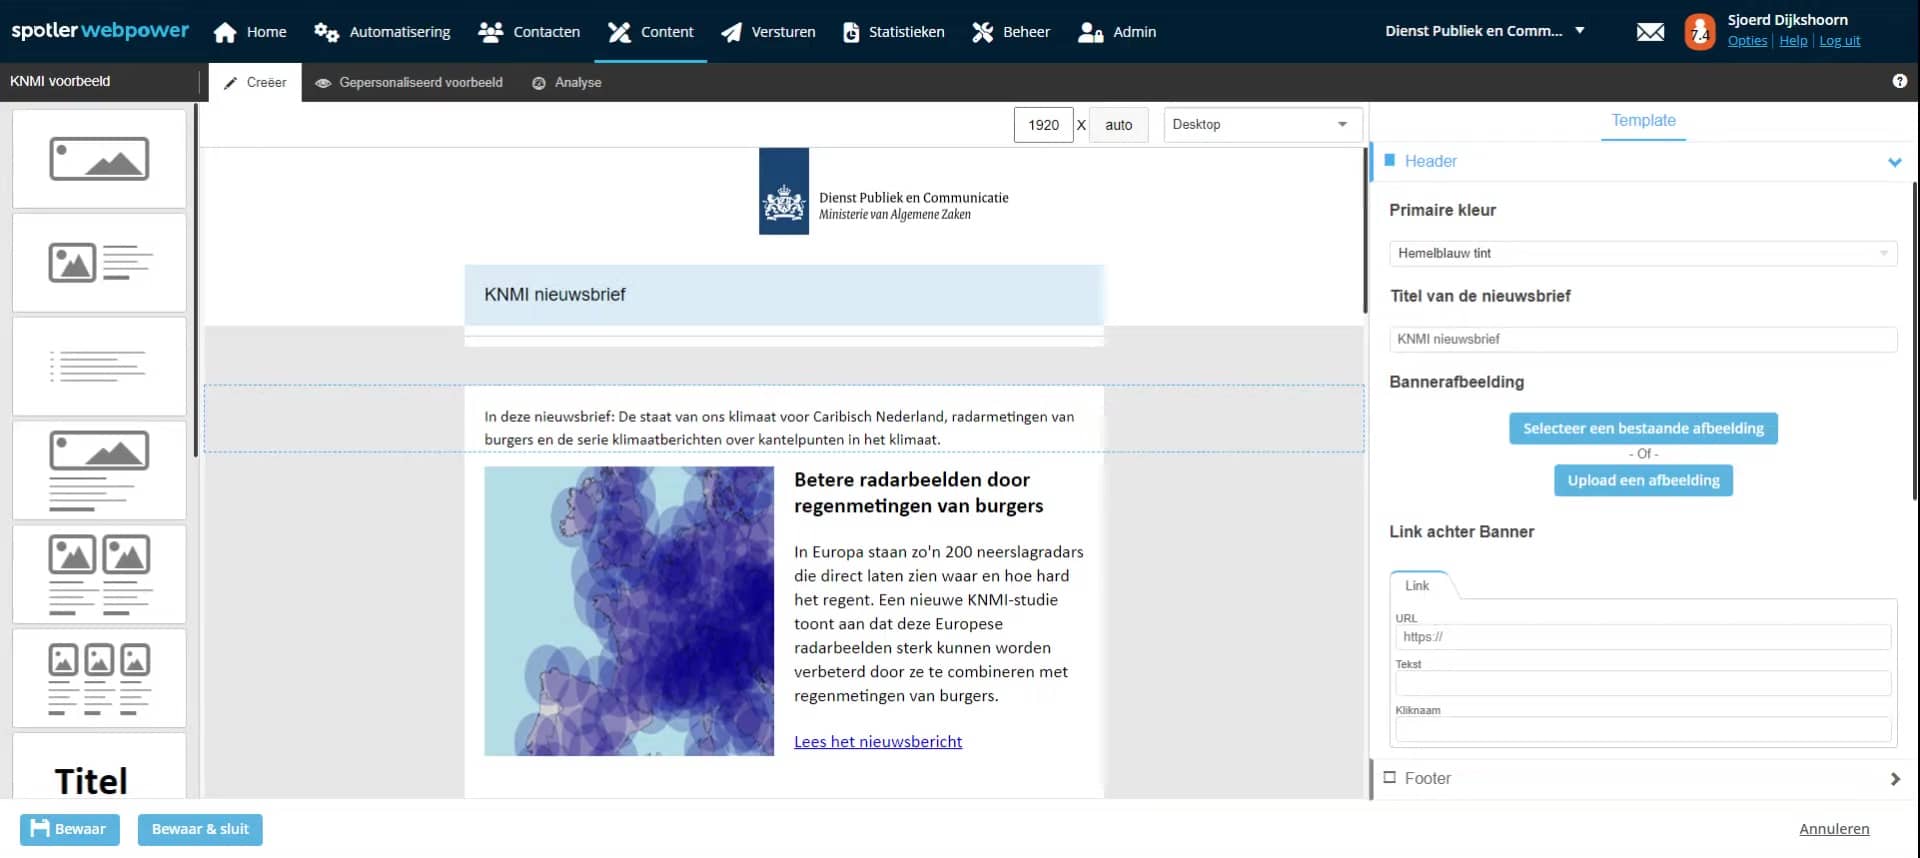Click Upload een afbeelding button
Viewport: 1920px width, 858px height.
click(x=1643, y=481)
